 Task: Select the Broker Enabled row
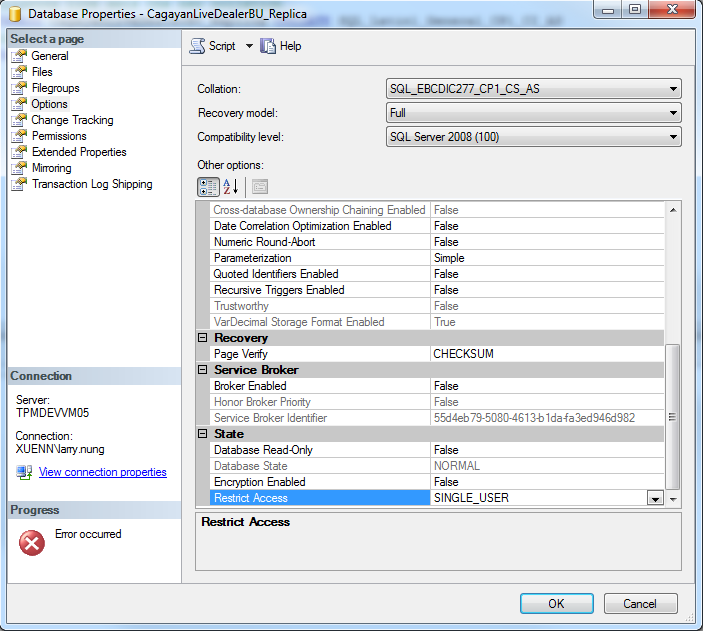[x=437, y=386]
